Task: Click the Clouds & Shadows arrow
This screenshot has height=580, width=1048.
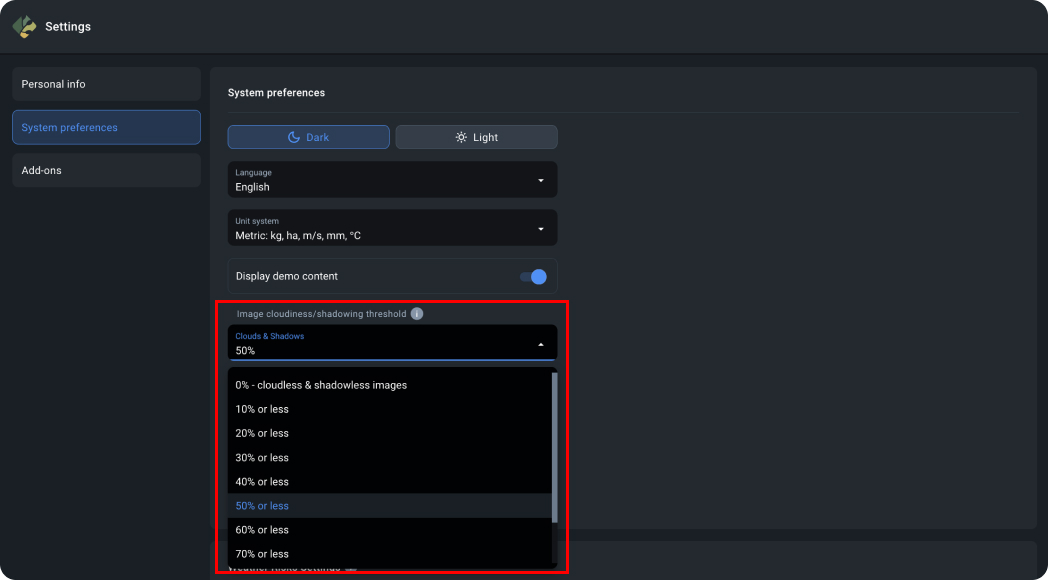Action: (x=541, y=344)
